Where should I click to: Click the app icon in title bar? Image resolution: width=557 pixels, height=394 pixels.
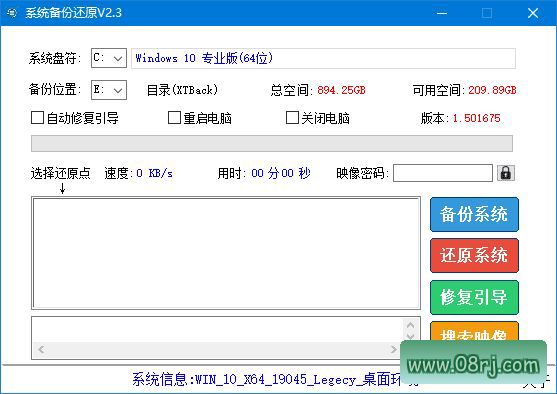(12, 13)
